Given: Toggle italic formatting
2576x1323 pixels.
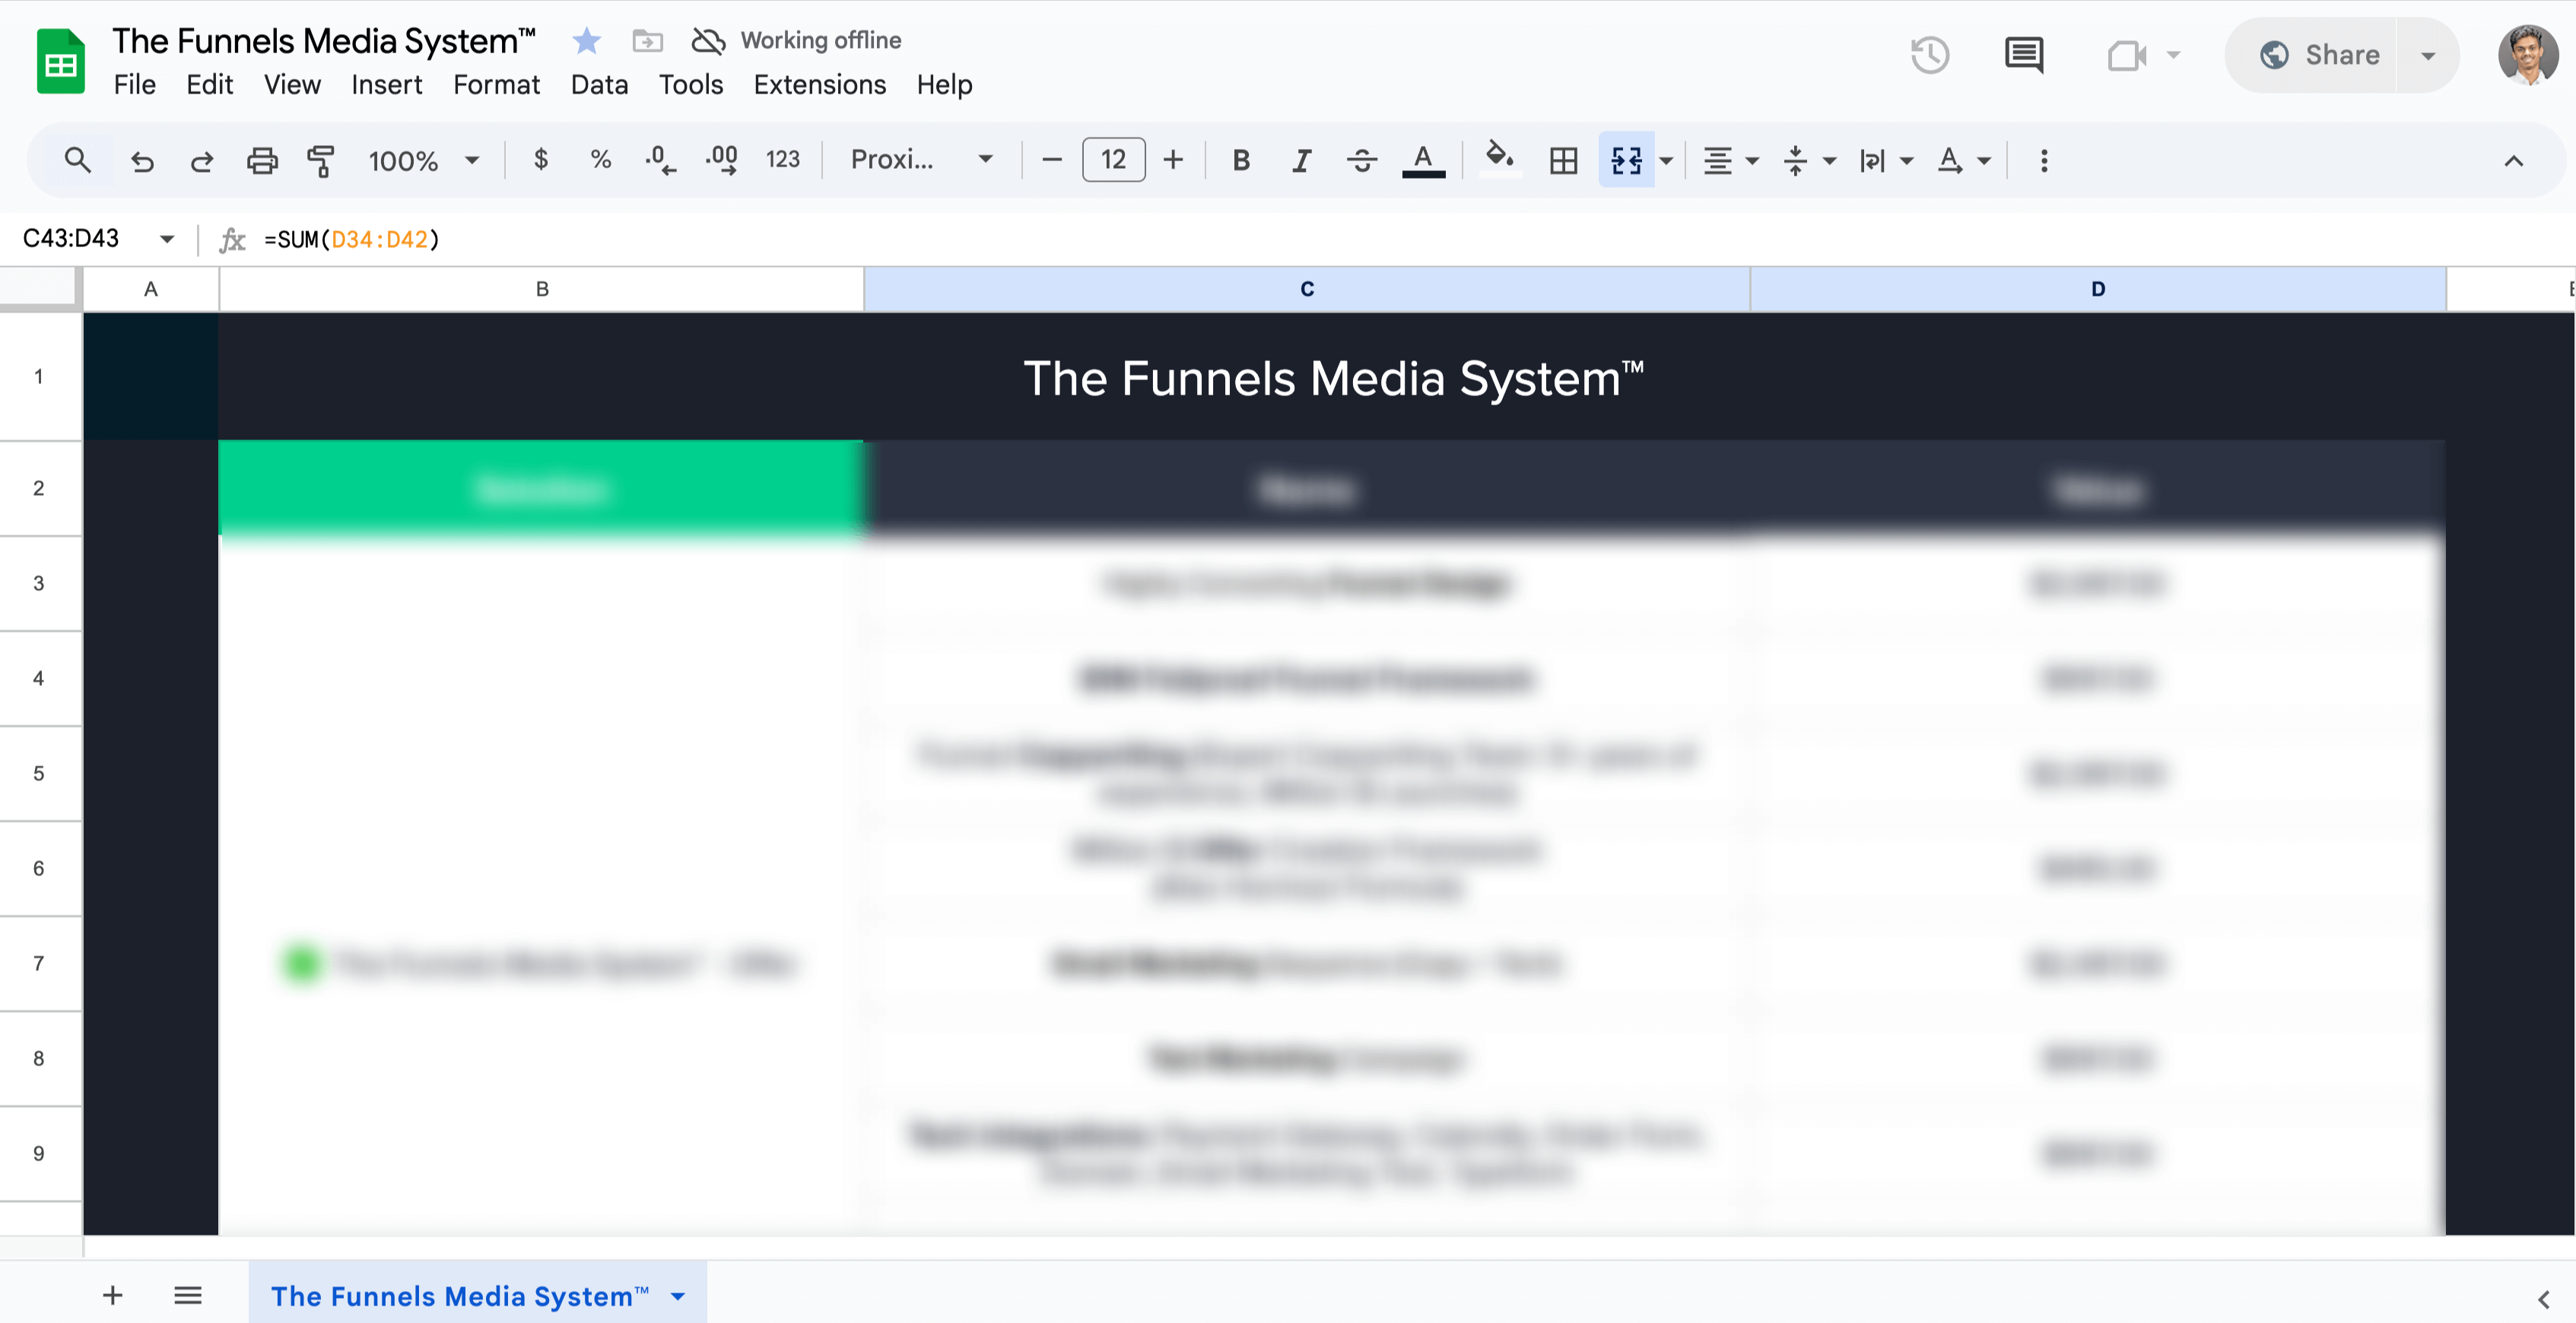Looking at the screenshot, I should pos(1301,160).
